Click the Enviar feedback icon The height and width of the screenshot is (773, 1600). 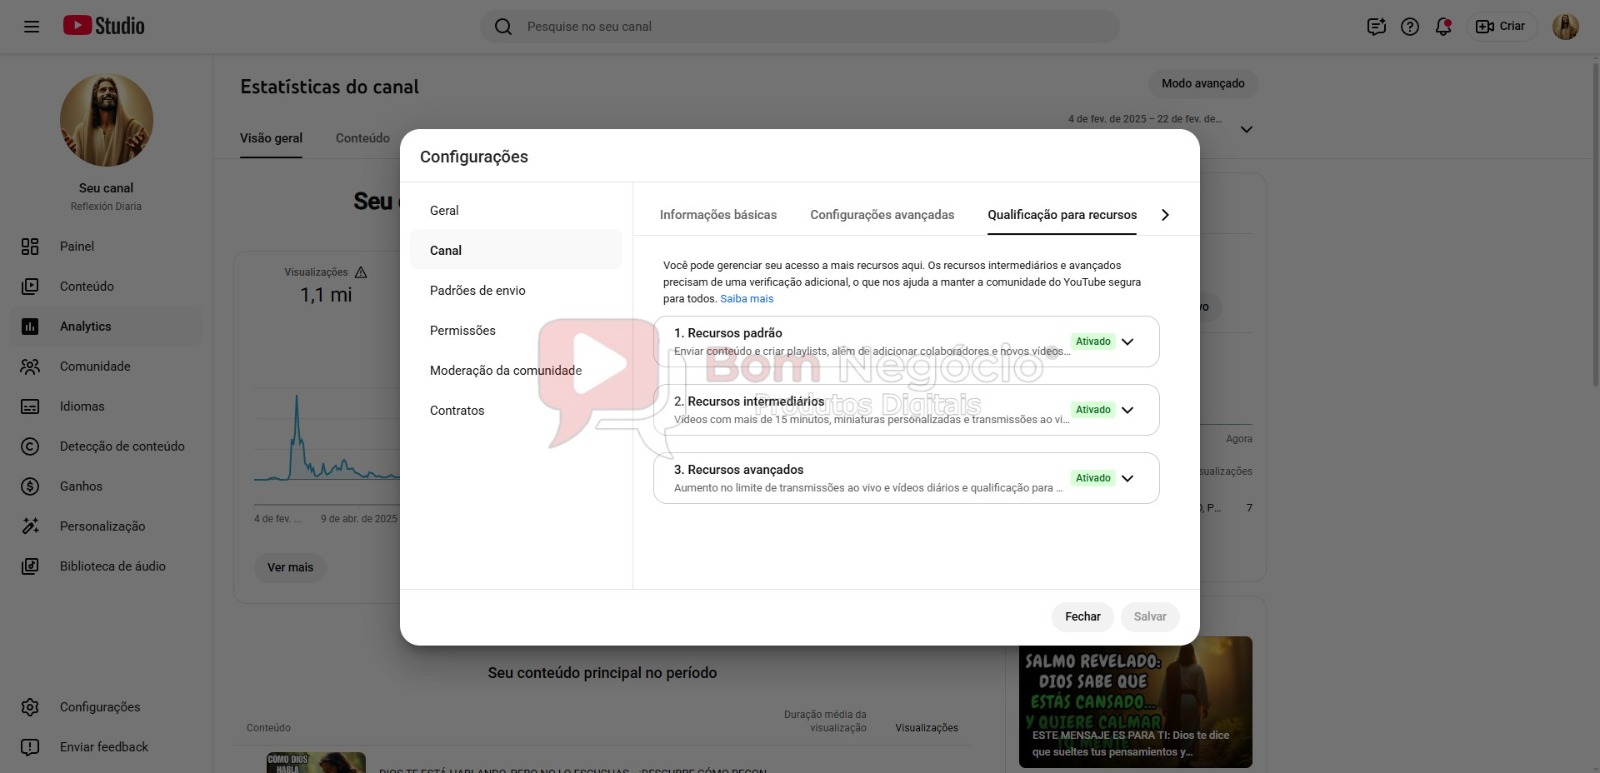point(30,747)
